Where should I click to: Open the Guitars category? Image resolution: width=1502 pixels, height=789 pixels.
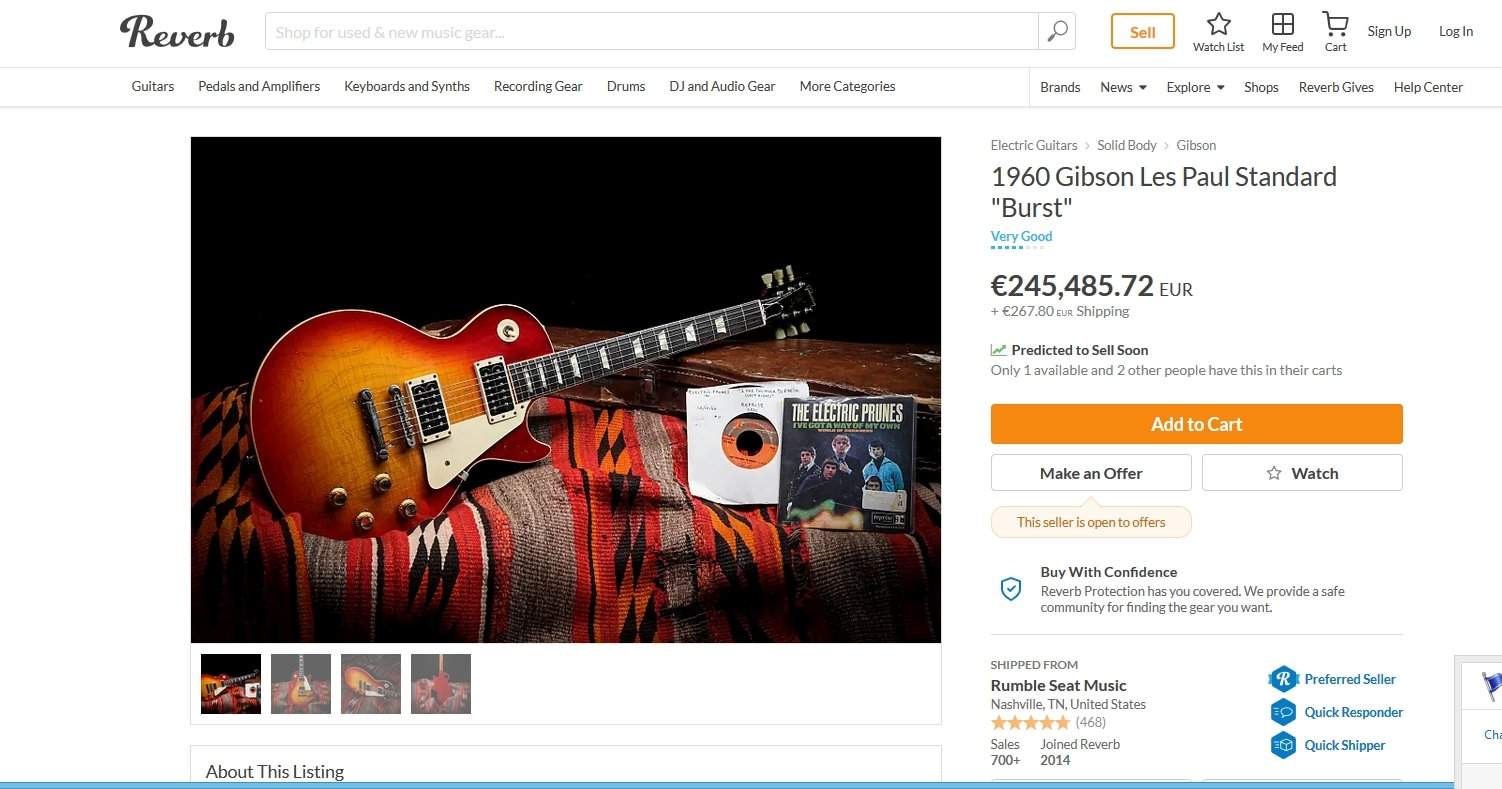(x=153, y=86)
